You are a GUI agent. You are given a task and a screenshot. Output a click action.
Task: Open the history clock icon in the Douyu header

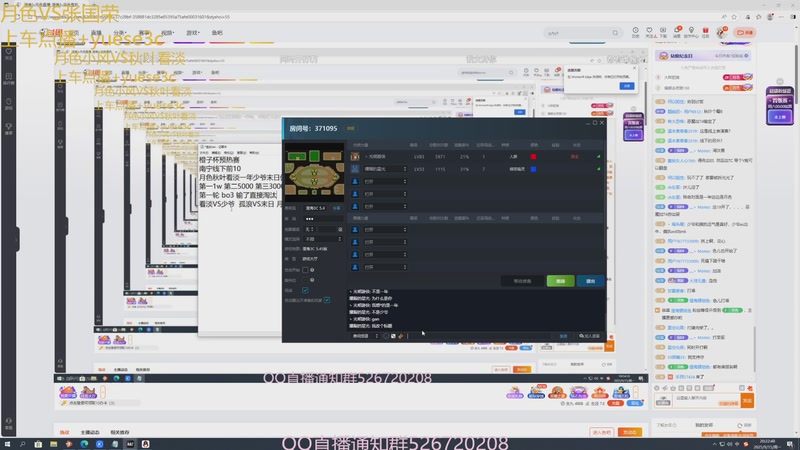click(636, 32)
